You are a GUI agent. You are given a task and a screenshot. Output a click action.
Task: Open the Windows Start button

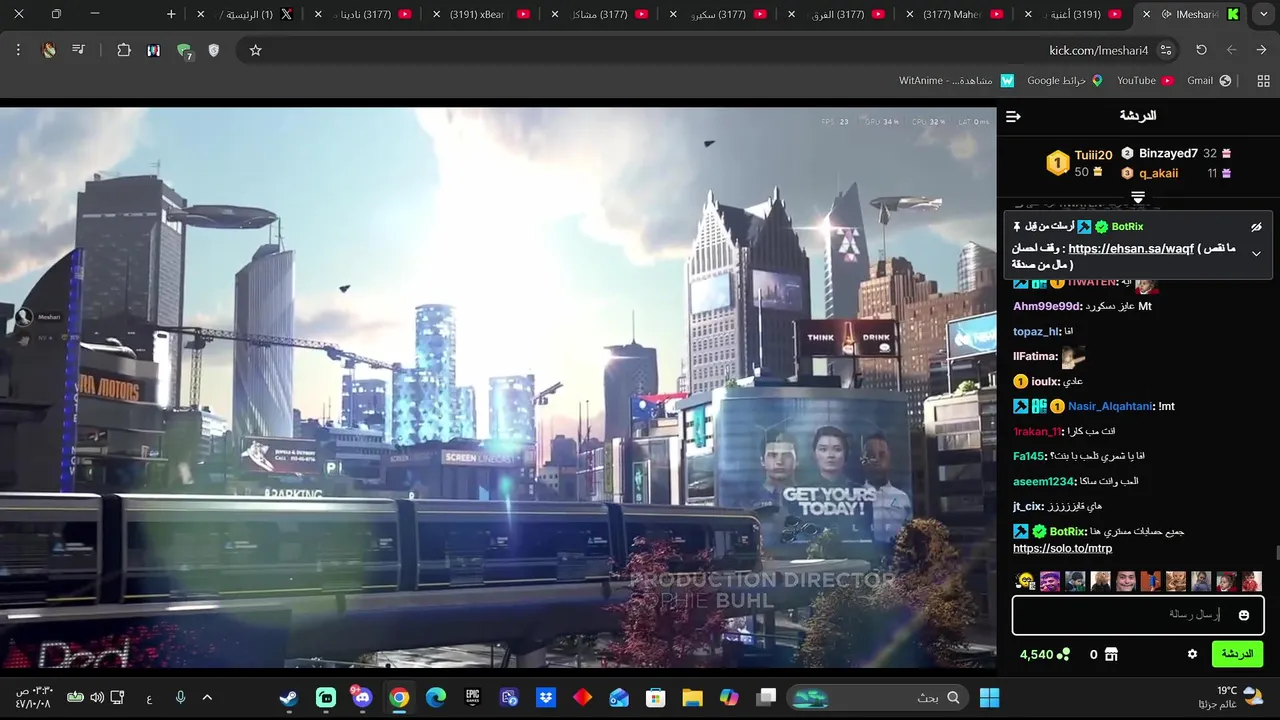click(x=990, y=698)
